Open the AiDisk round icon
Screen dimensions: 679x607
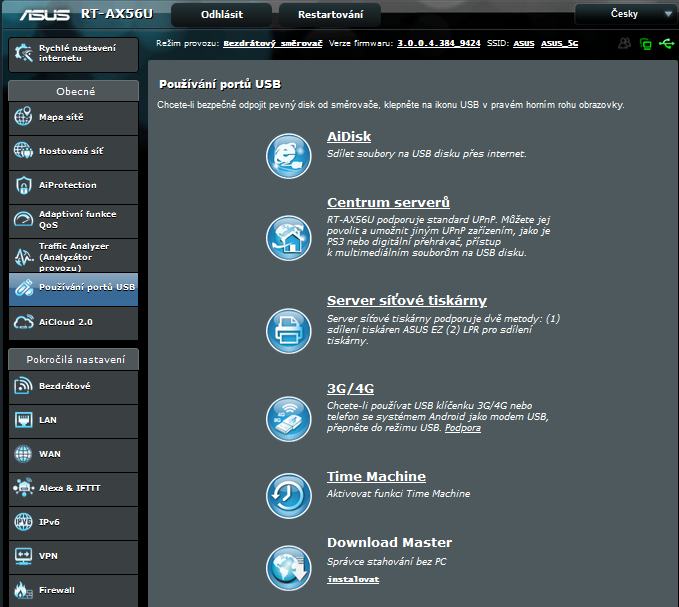click(x=288, y=155)
